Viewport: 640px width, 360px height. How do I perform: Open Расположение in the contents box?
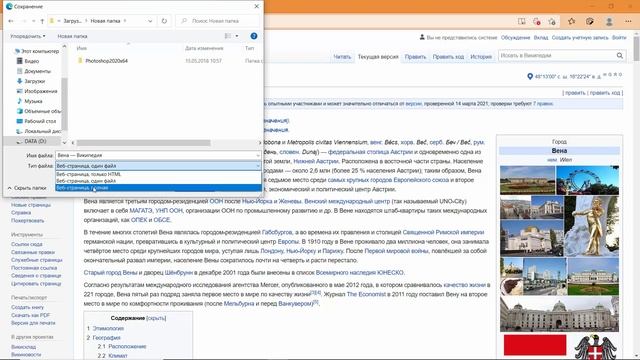coord(127,347)
